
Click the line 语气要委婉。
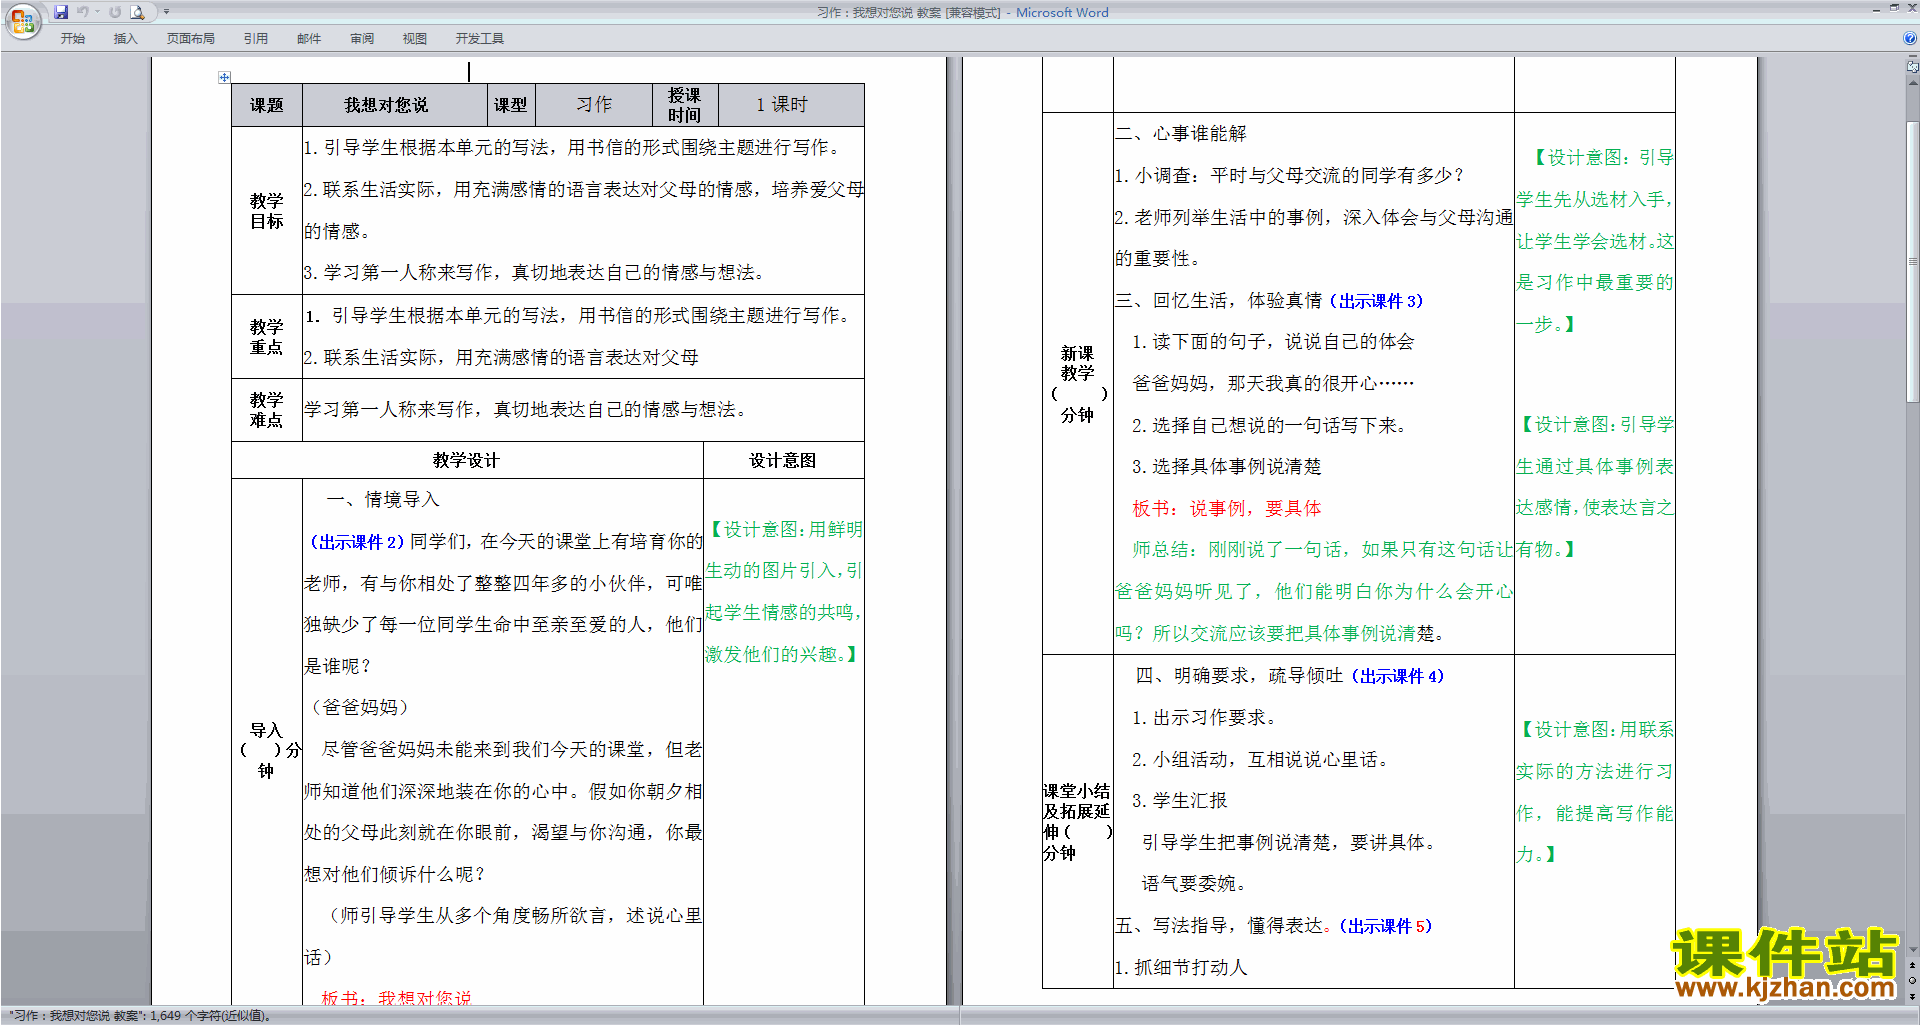(x=1194, y=884)
